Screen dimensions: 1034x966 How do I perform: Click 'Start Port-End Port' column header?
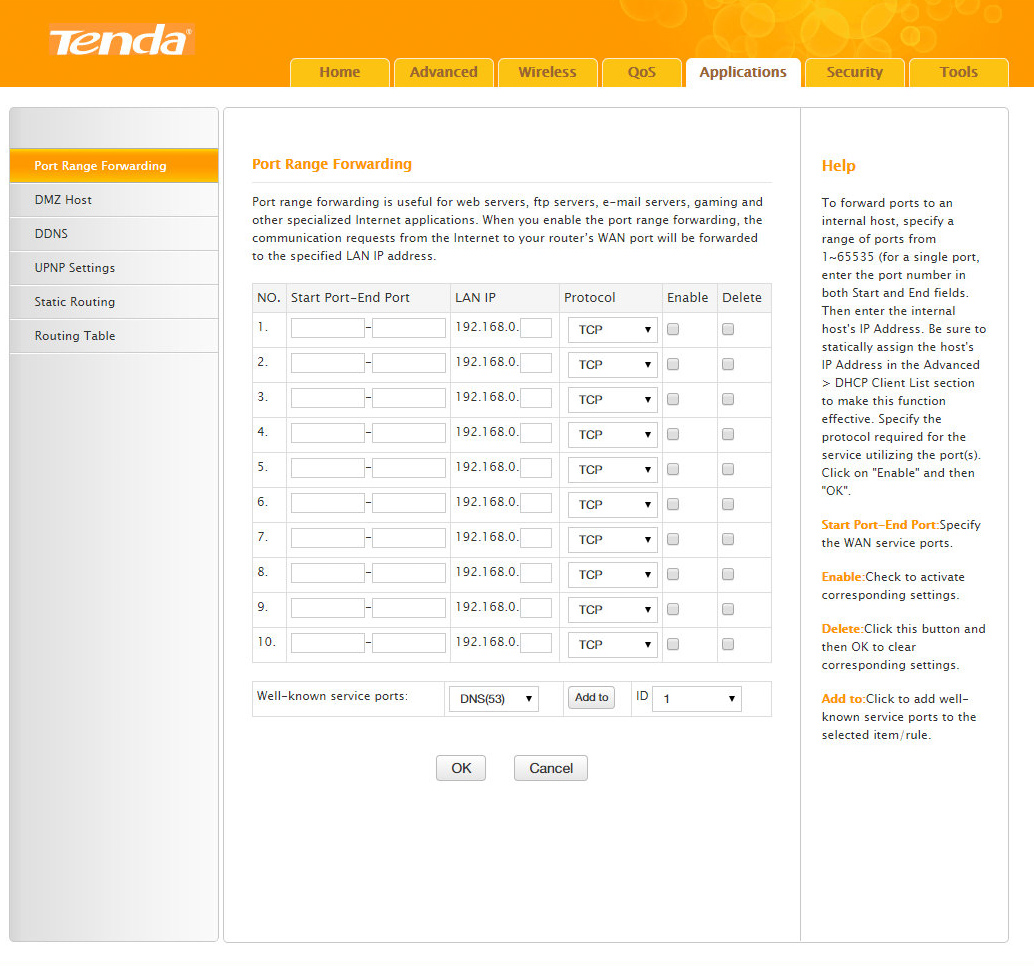click(350, 297)
